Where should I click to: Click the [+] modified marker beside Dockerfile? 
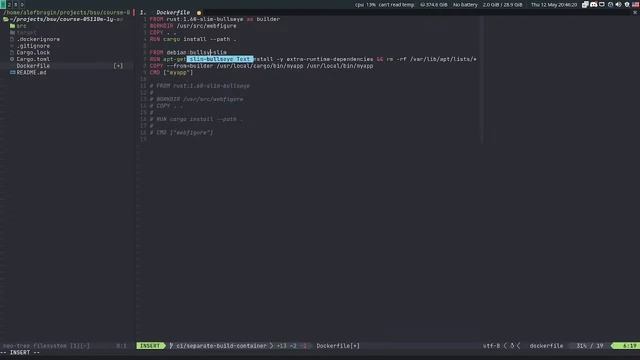(118, 66)
